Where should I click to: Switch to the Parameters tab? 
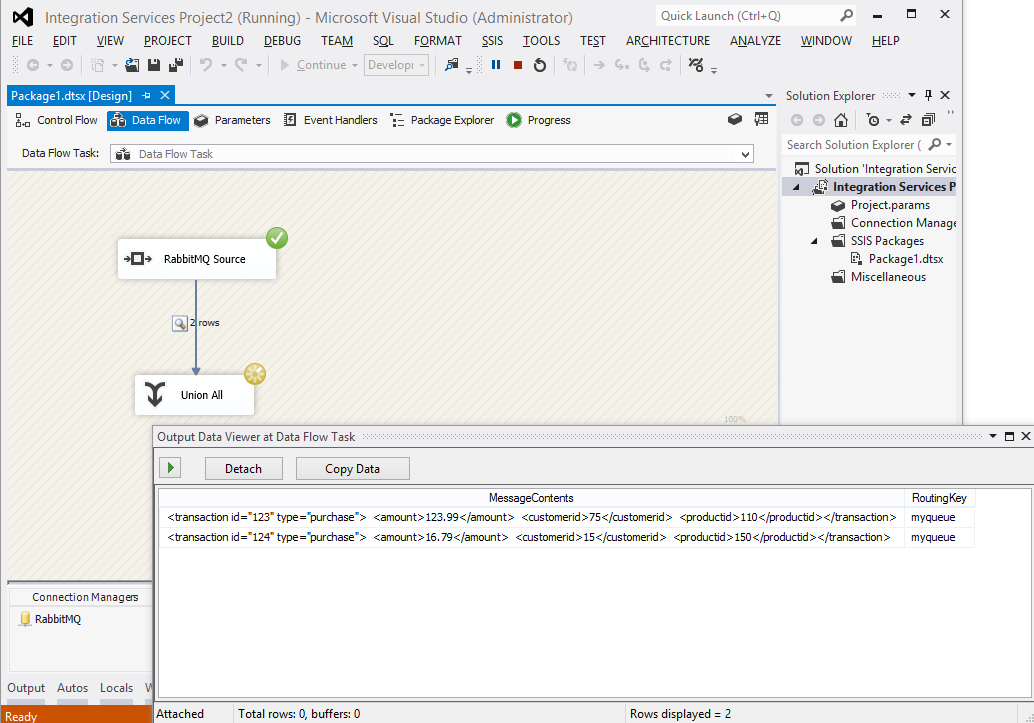coord(233,120)
